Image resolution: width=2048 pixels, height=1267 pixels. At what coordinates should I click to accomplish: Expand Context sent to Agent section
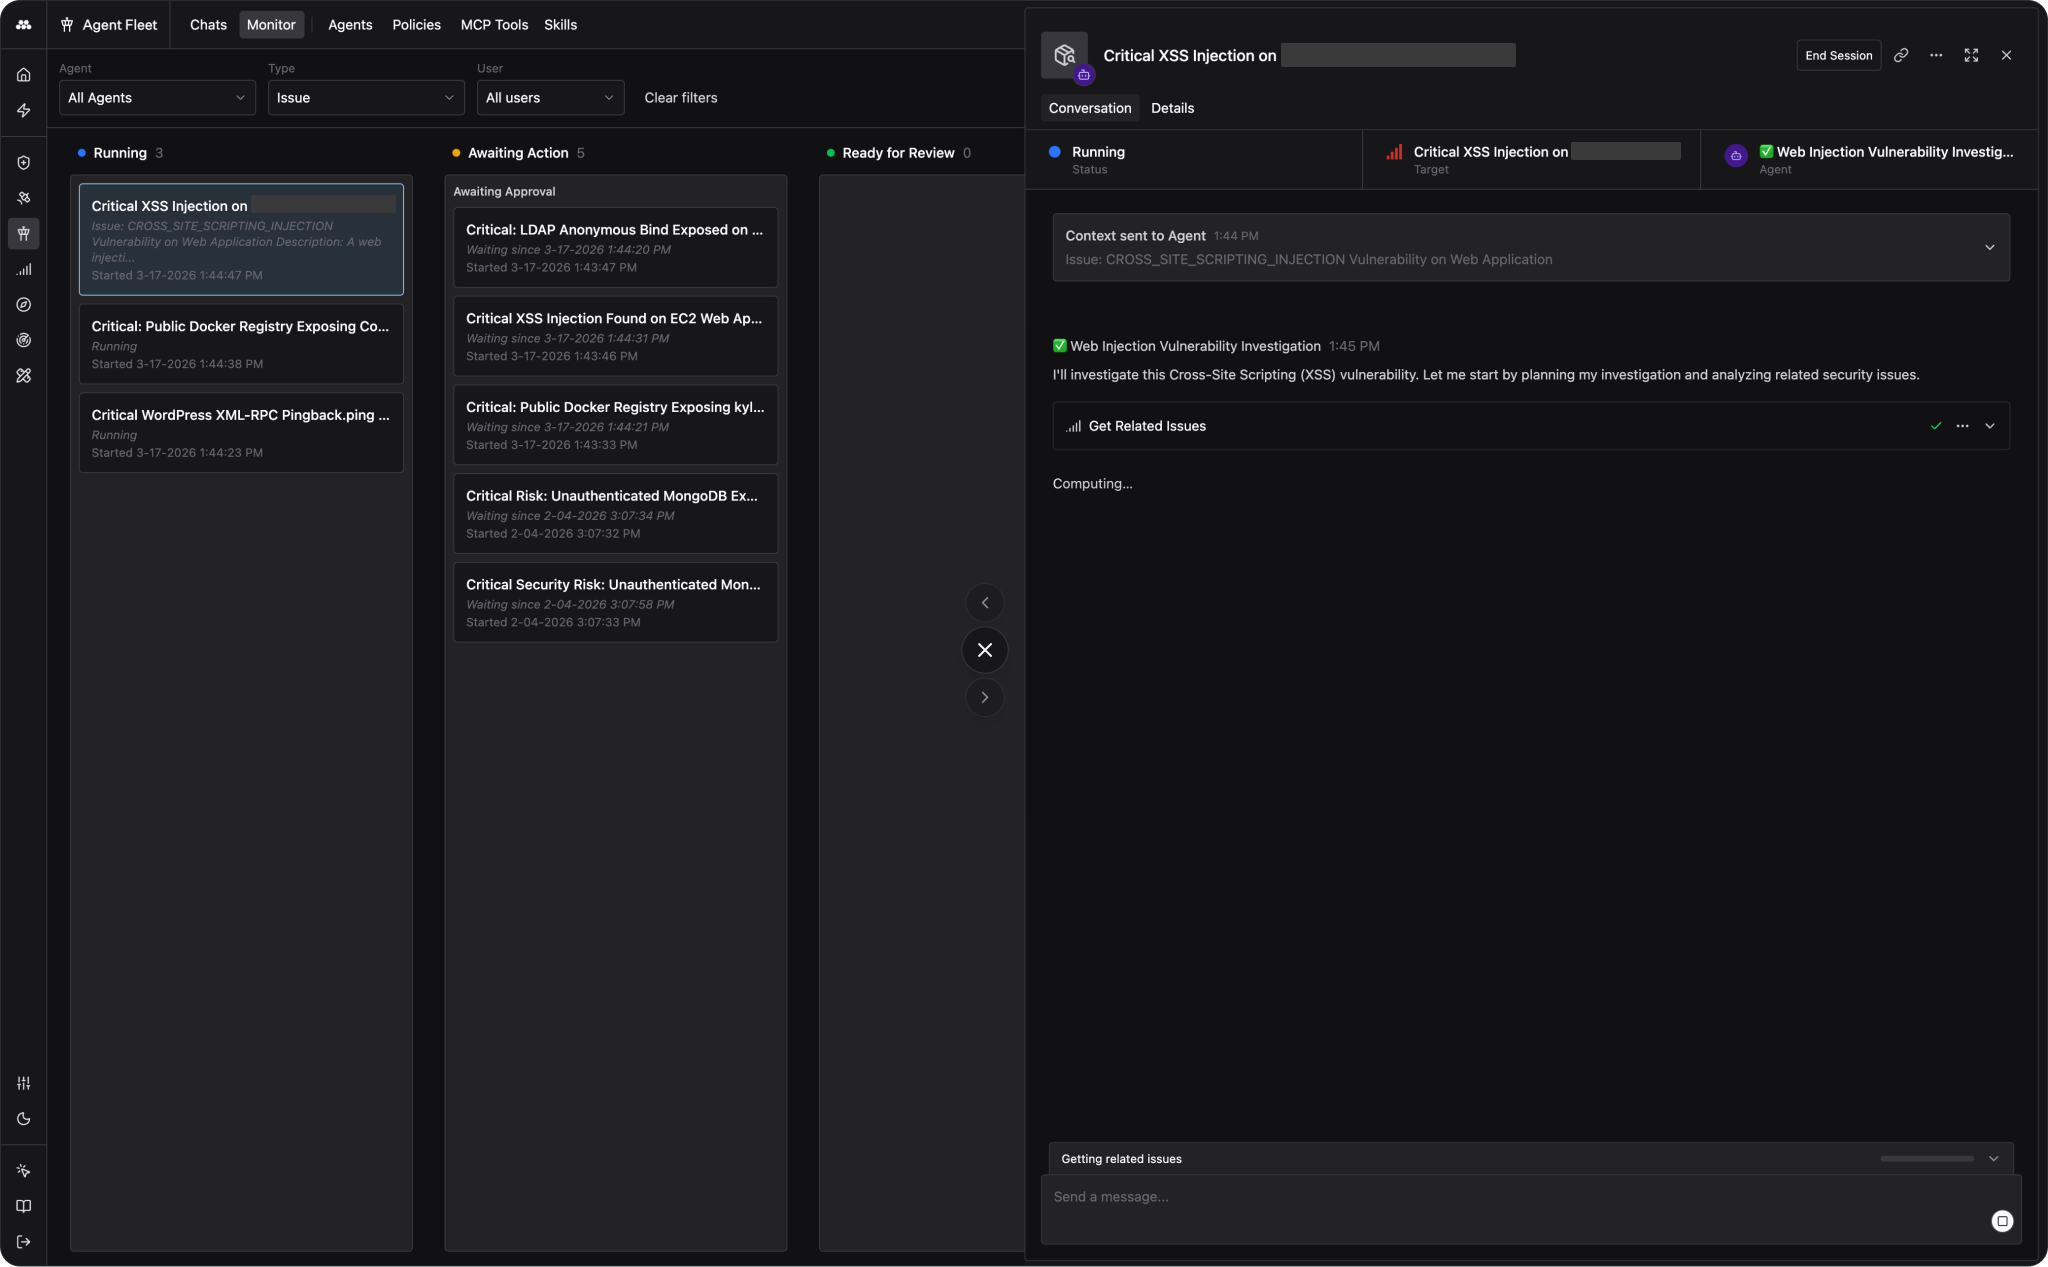1989,248
